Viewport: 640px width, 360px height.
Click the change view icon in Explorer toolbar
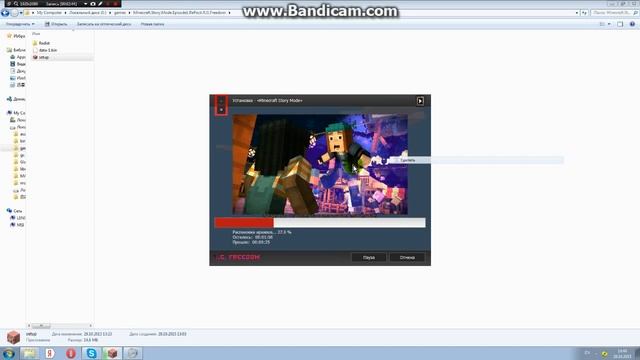click(602, 24)
